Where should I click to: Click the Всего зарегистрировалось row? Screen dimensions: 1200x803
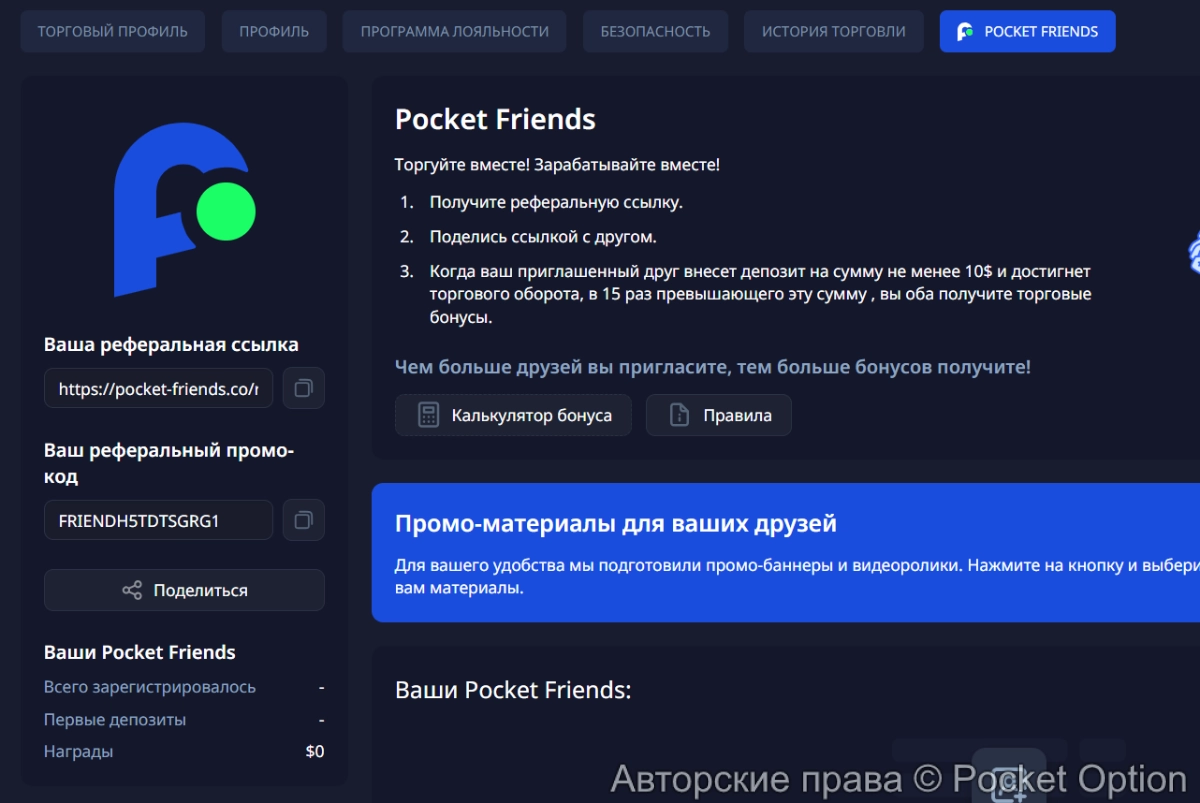tap(184, 687)
